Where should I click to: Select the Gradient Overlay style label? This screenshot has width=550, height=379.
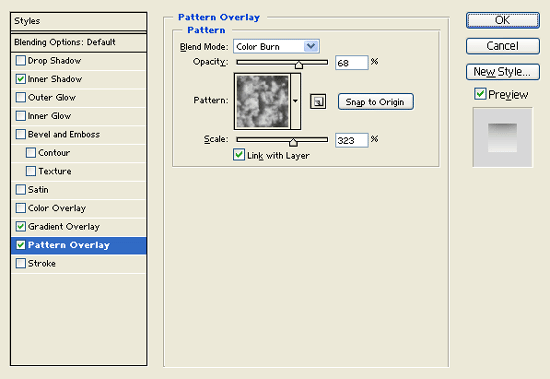click(x=64, y=227)
